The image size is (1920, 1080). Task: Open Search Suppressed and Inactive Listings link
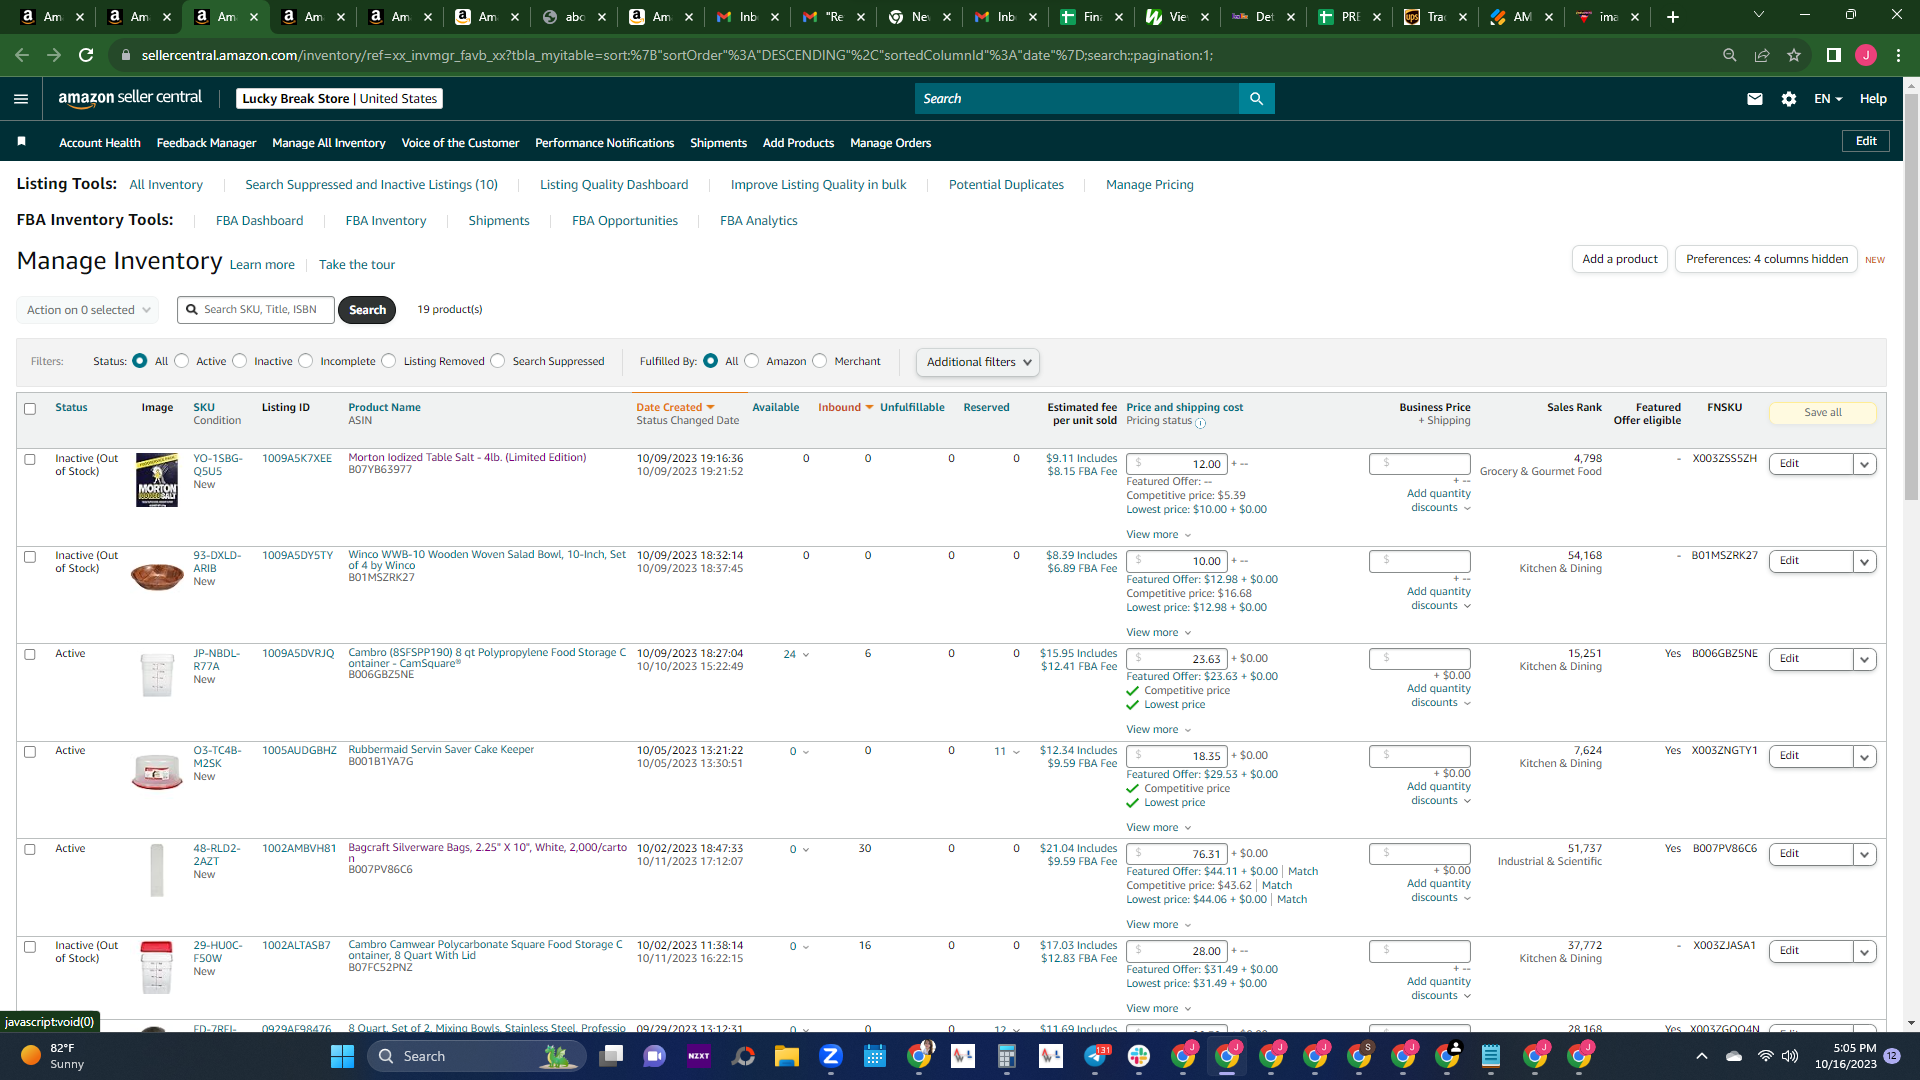click(x=371, y=184)
